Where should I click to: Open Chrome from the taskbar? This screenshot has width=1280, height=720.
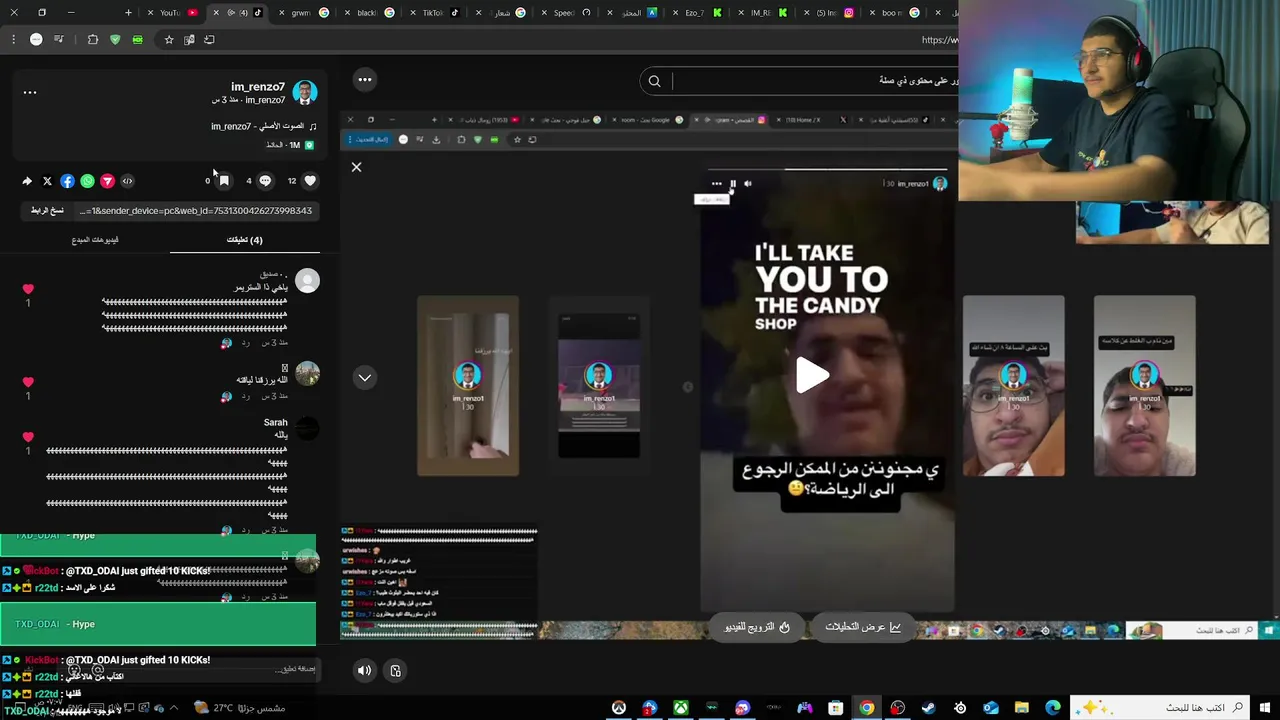pos(867,708)
